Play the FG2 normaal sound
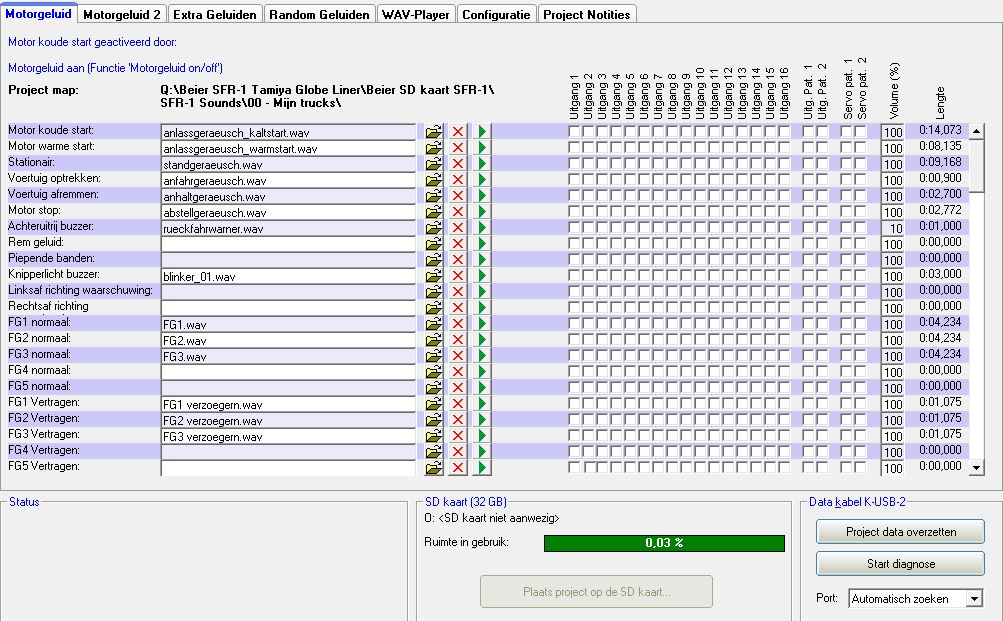 (x=482, y=340)
